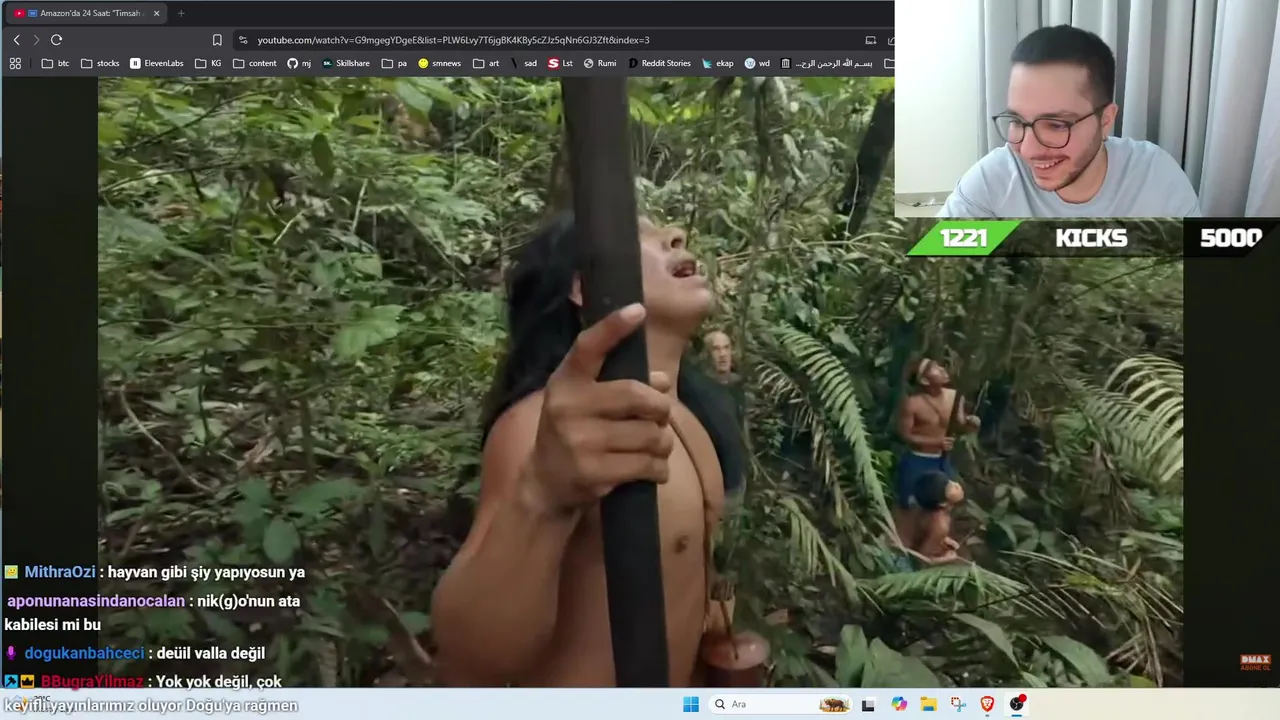
Task: Open the KG bookmark folder
Action: (208, 63)
